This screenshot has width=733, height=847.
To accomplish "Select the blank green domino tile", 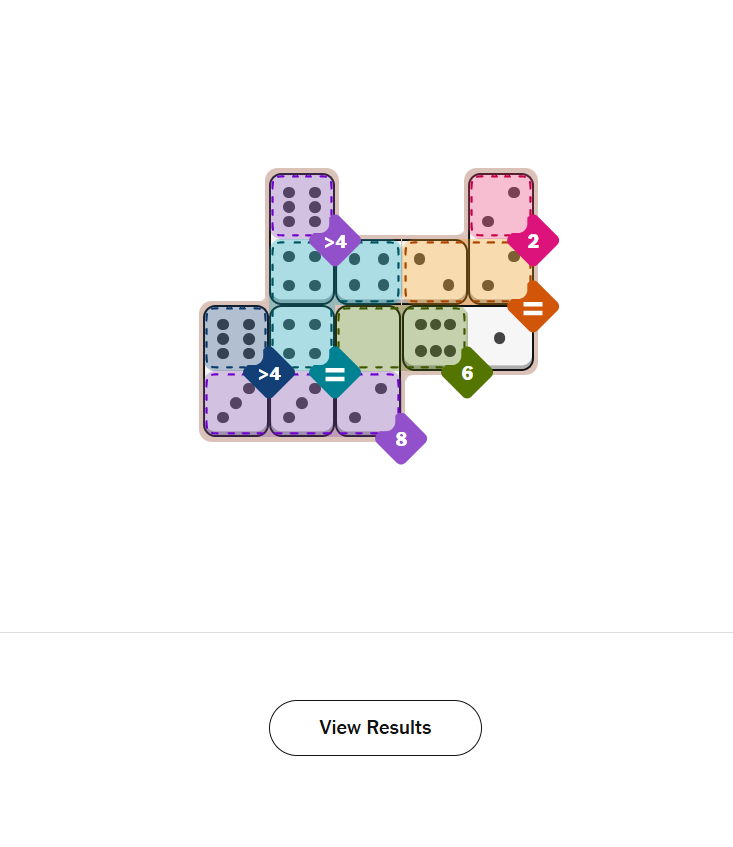I will pos(368,338).
